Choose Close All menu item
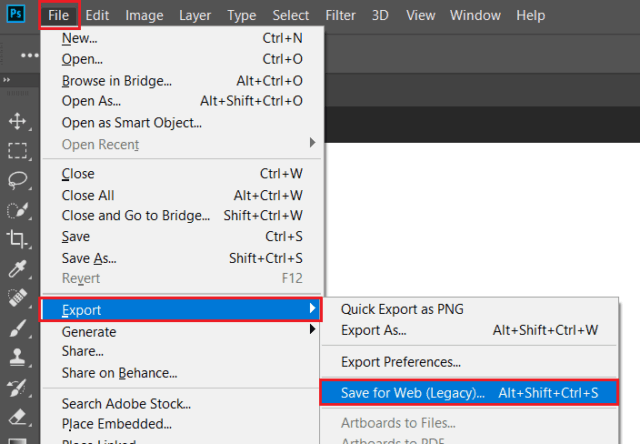Screen dimensions: 640x444 coord(182,195)
